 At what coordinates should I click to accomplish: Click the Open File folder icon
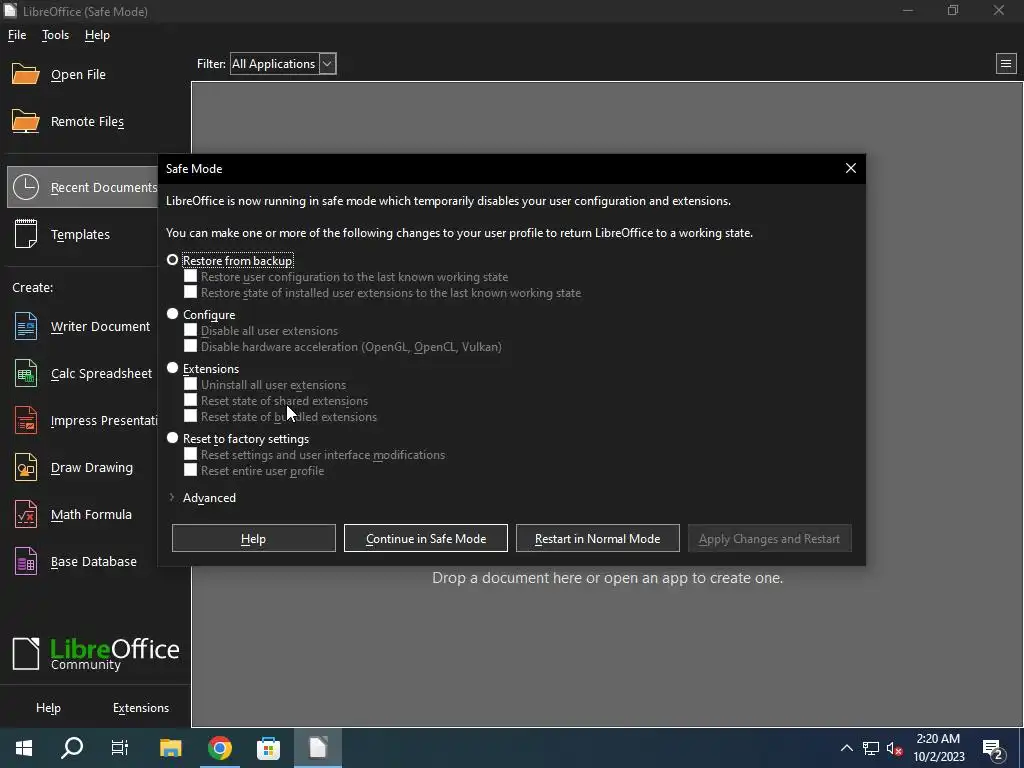point(25,74)
